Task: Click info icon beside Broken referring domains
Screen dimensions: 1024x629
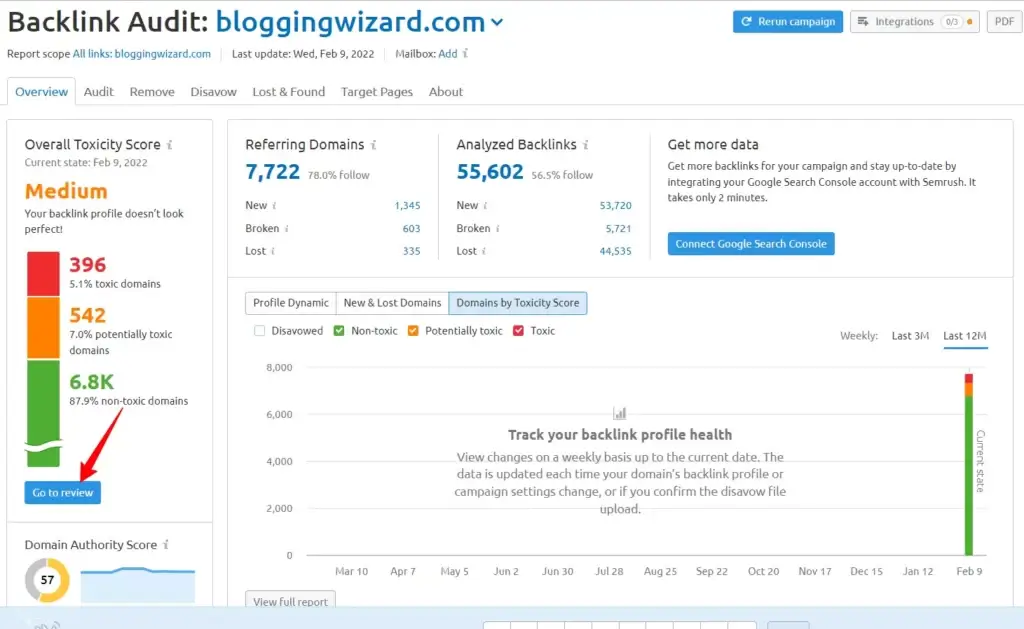Action: click(274, 228)
